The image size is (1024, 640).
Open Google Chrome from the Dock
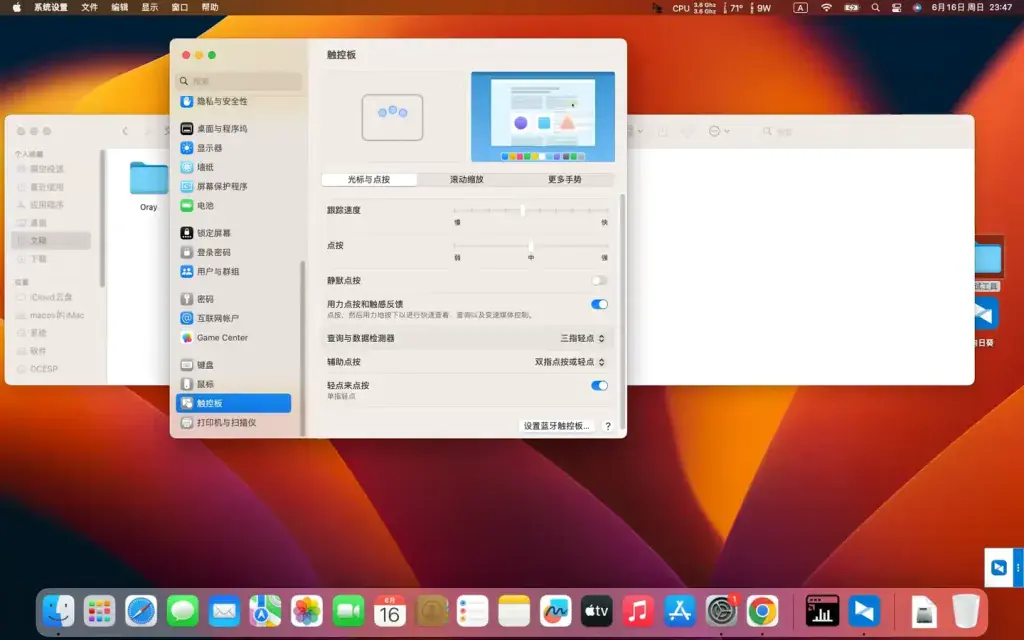[x=762, y=612]
